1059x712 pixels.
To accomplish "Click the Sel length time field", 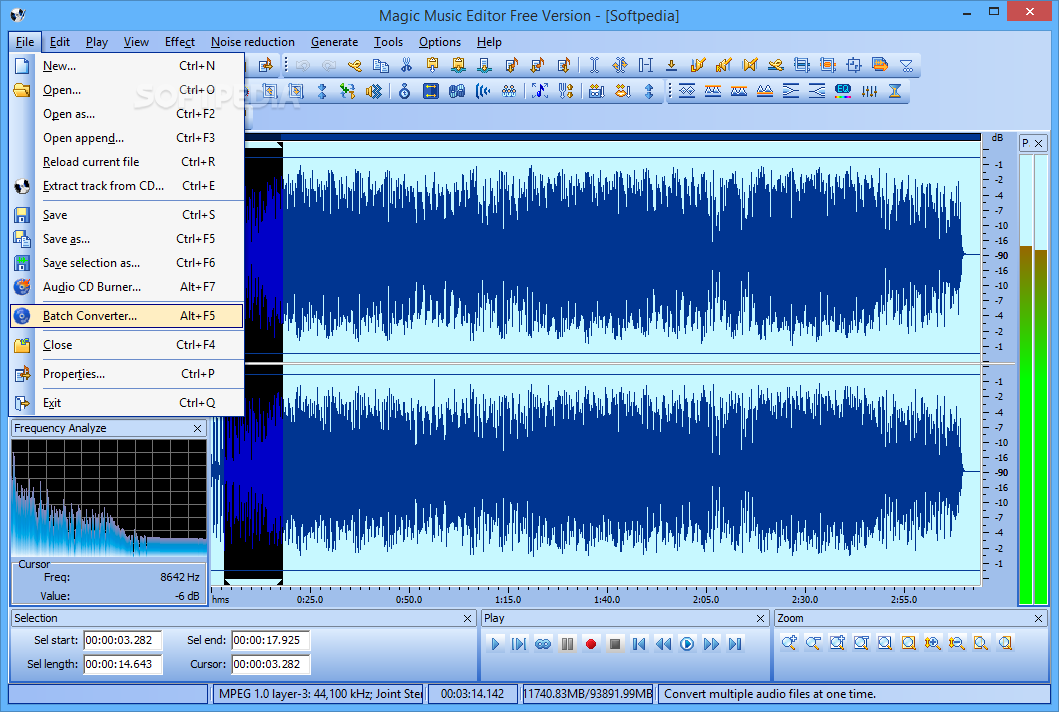I will (123, 664).
